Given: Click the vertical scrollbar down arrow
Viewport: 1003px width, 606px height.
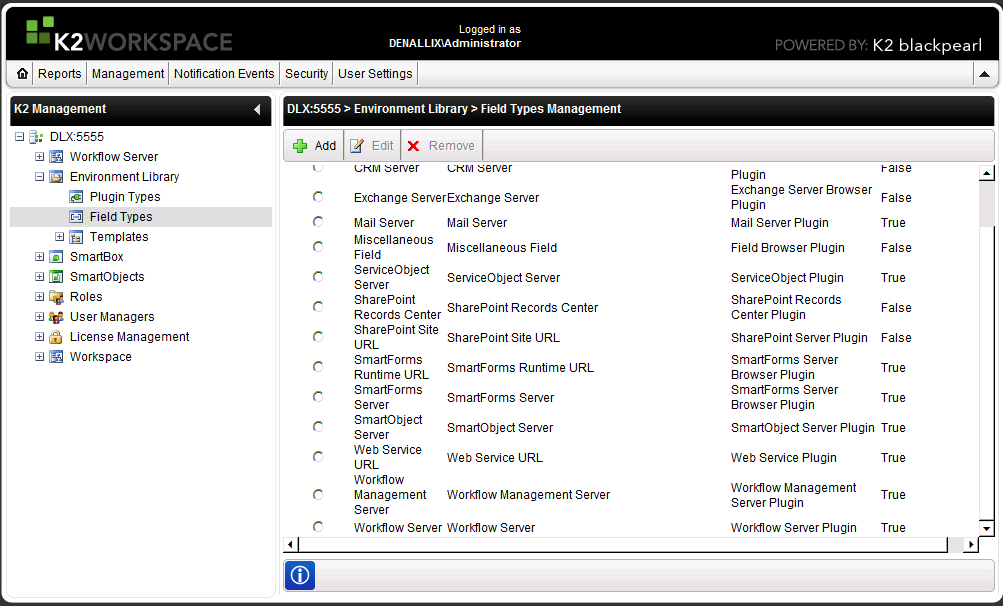Looking at the screenshot, I should [x=986, y=528].
